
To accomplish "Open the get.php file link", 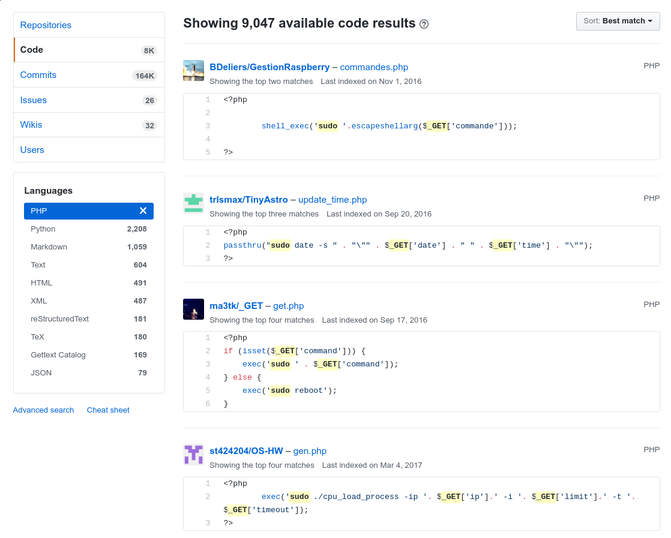I will coord(288,306).
